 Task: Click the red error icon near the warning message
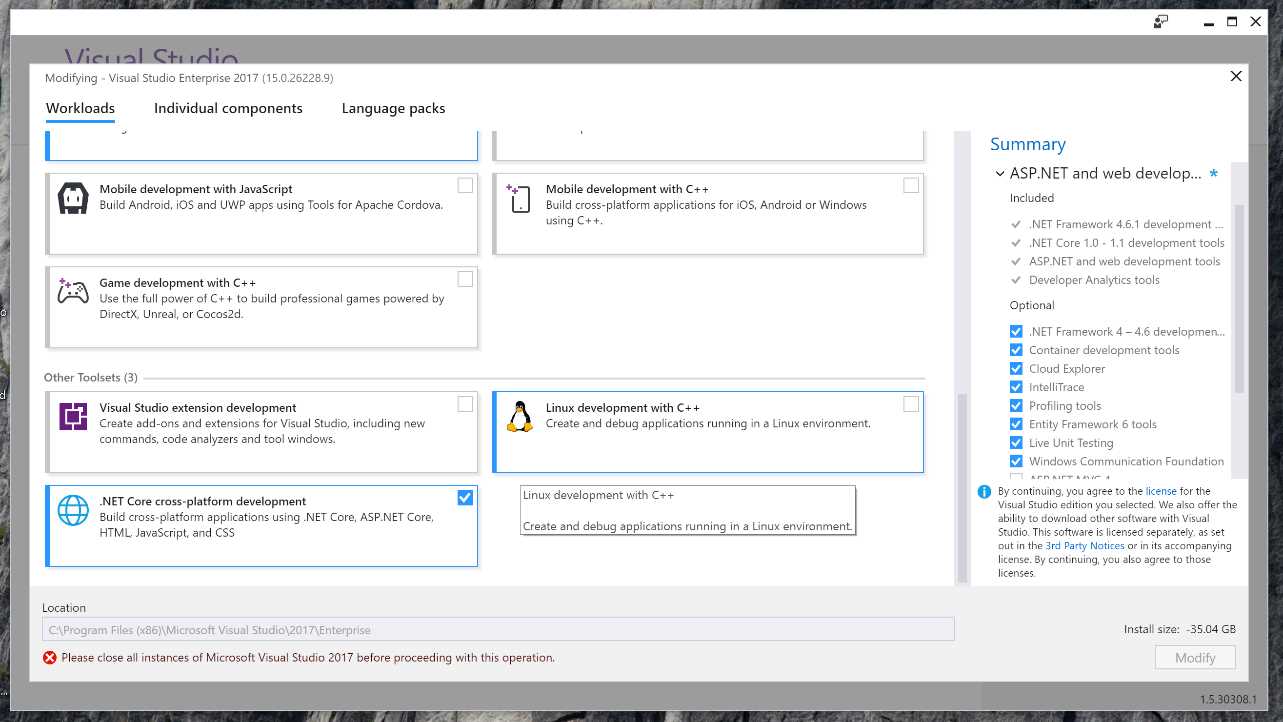tap(50, 657)
